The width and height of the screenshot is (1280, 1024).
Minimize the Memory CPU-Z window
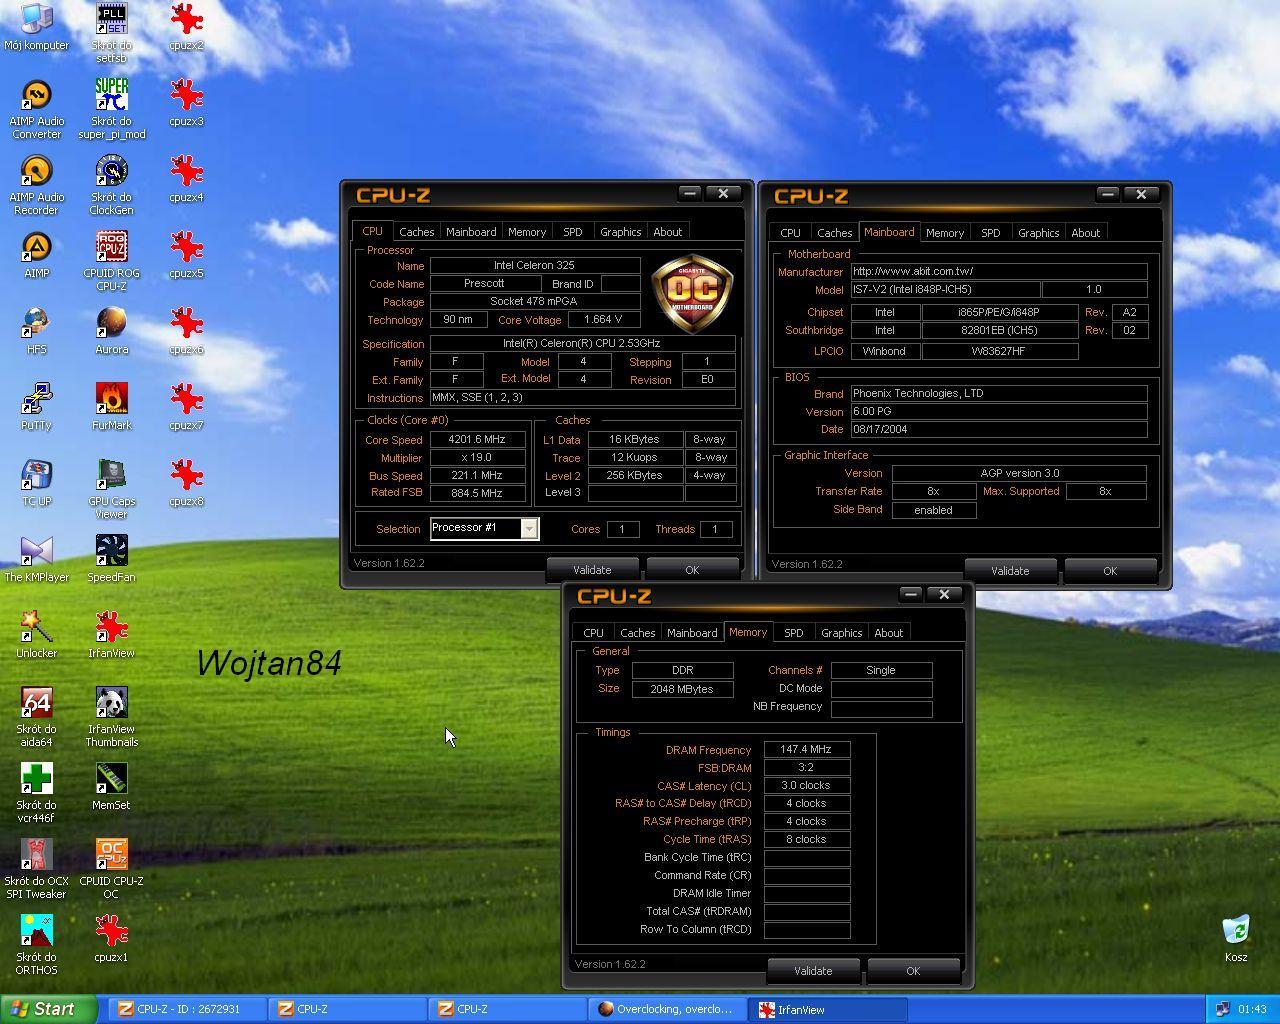910,594
